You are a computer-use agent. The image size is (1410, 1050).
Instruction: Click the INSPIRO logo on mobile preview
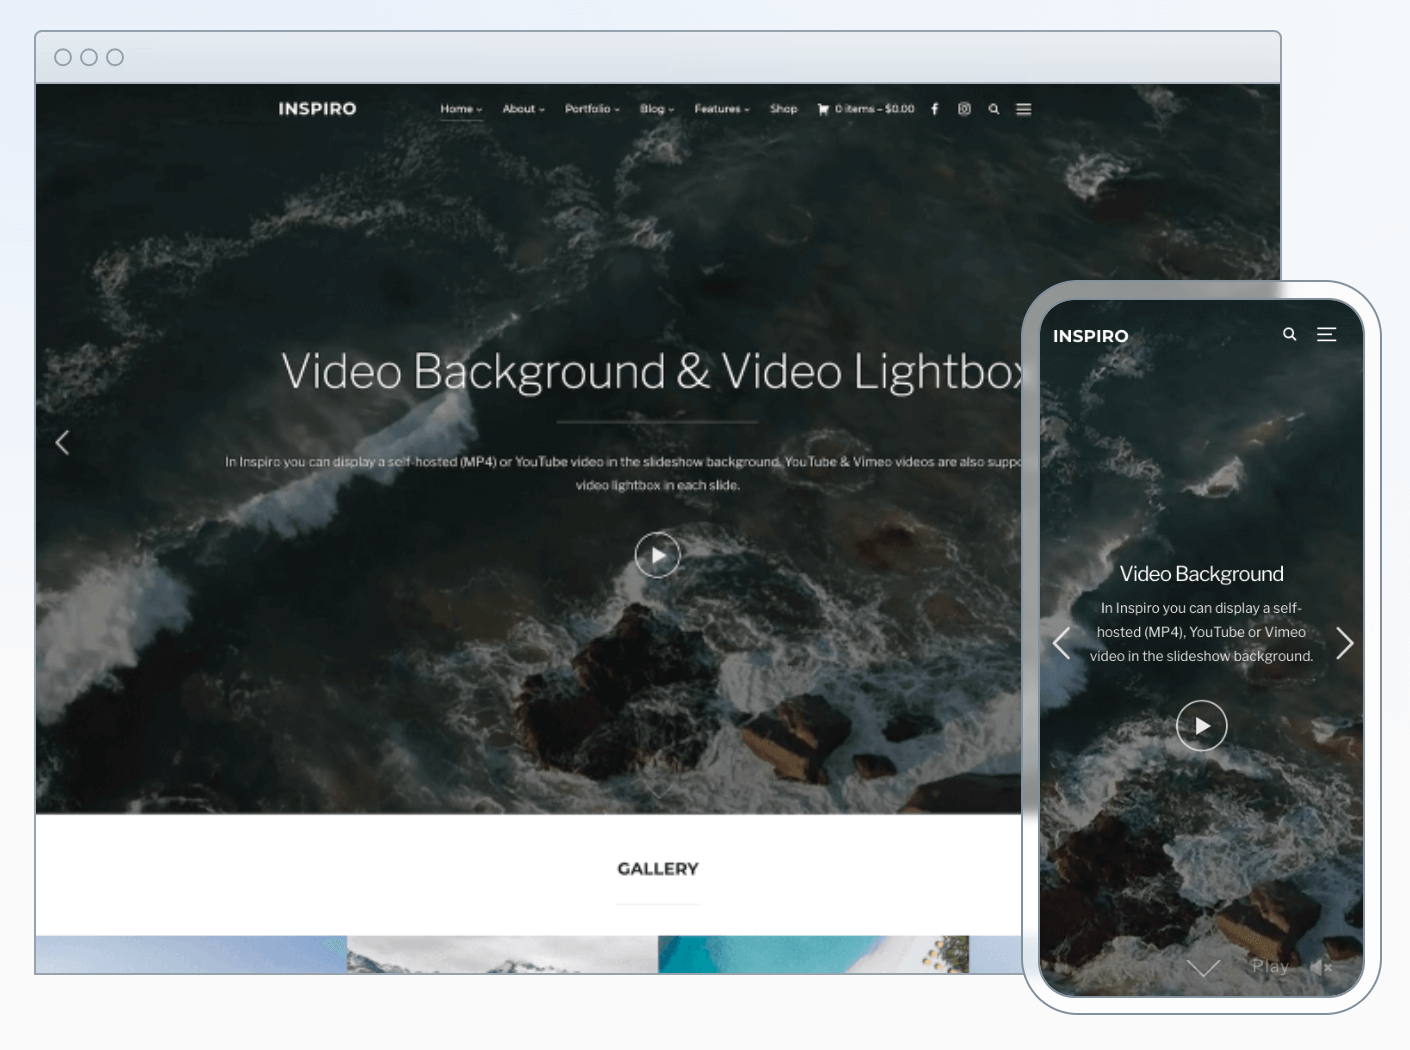pyautogui.click(x=1090, y=336)
